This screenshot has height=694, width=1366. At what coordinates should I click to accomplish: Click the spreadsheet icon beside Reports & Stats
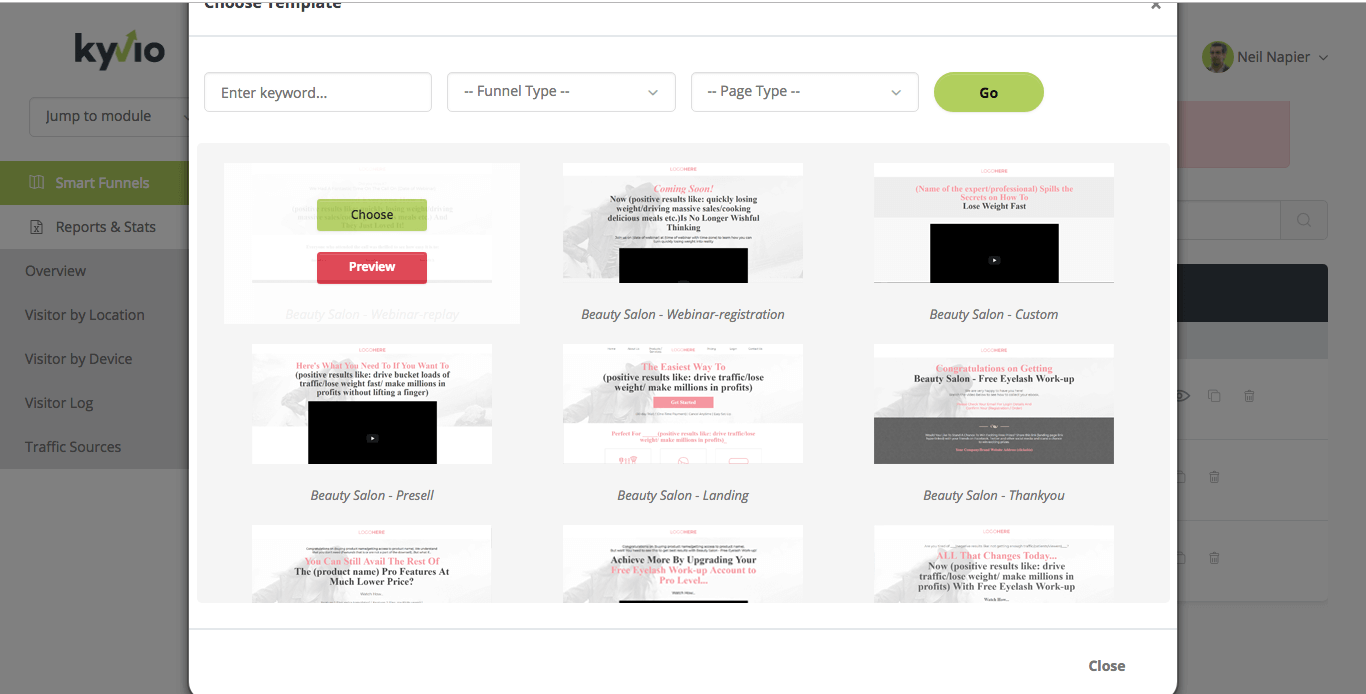37,227
